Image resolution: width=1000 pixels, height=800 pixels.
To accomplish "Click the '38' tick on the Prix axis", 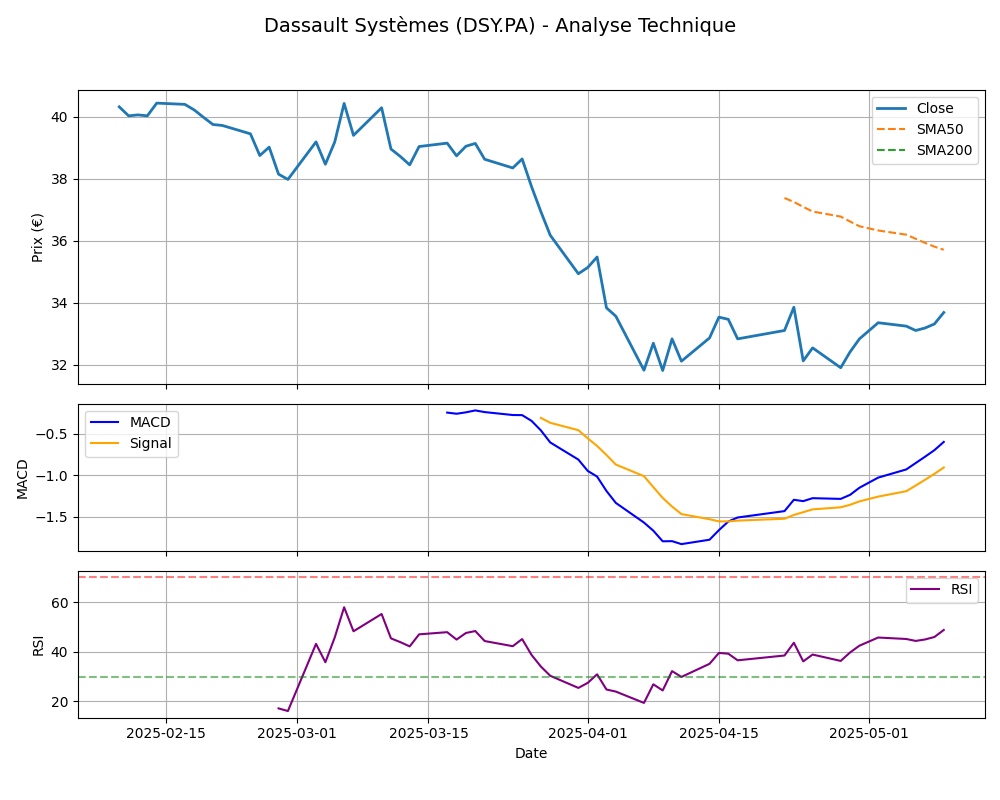I will [59, 180].
